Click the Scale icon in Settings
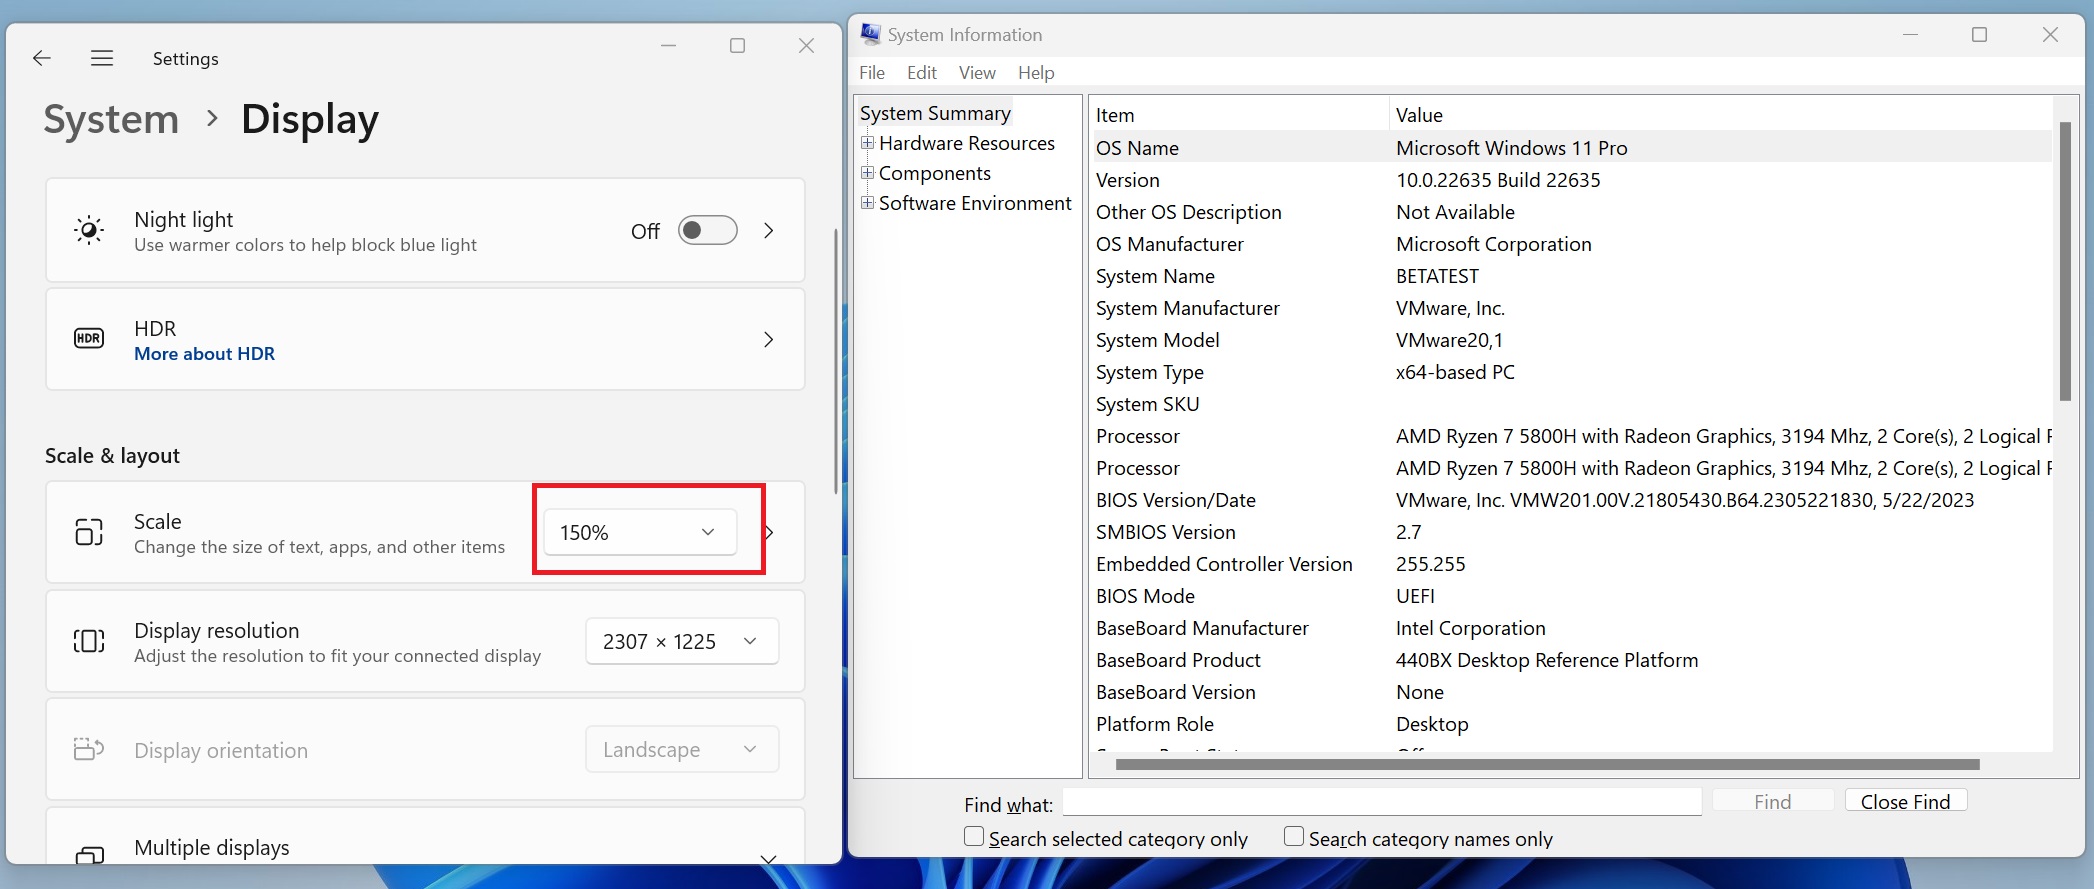Screen dimensions: 2094x889 89,532
